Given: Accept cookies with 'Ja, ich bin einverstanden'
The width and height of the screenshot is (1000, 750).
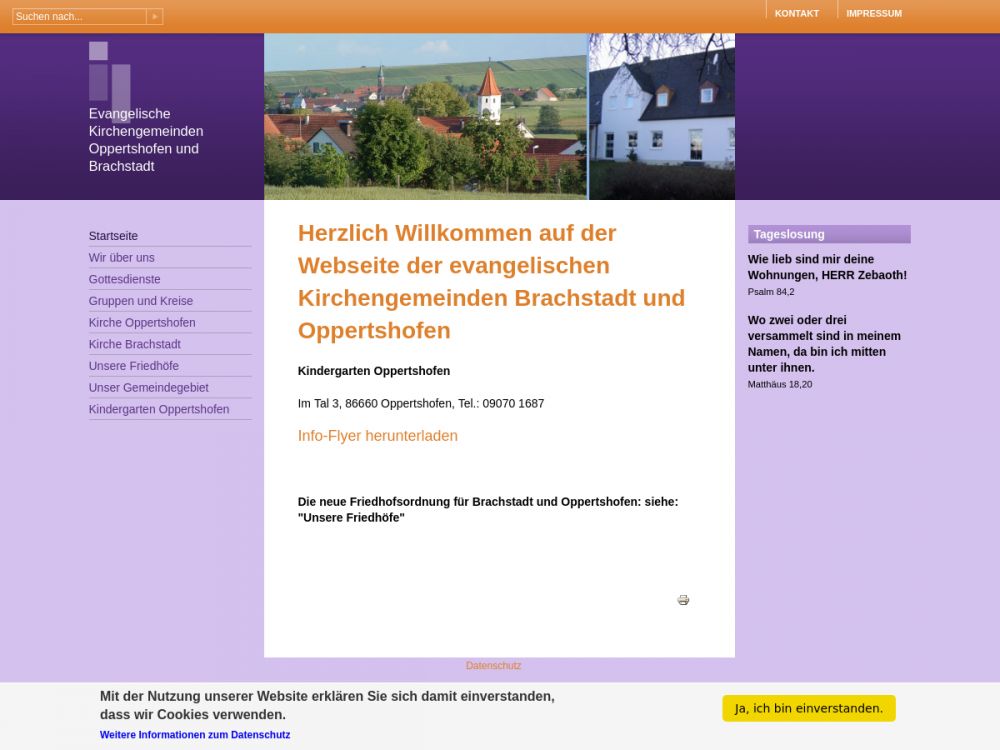Looking at the screenshot, I should pyautogui.click(x=808, y=708).
